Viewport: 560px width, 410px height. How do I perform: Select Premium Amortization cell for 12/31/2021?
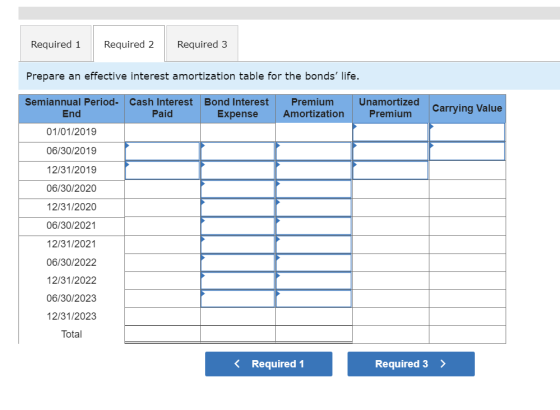pos(314,245)
